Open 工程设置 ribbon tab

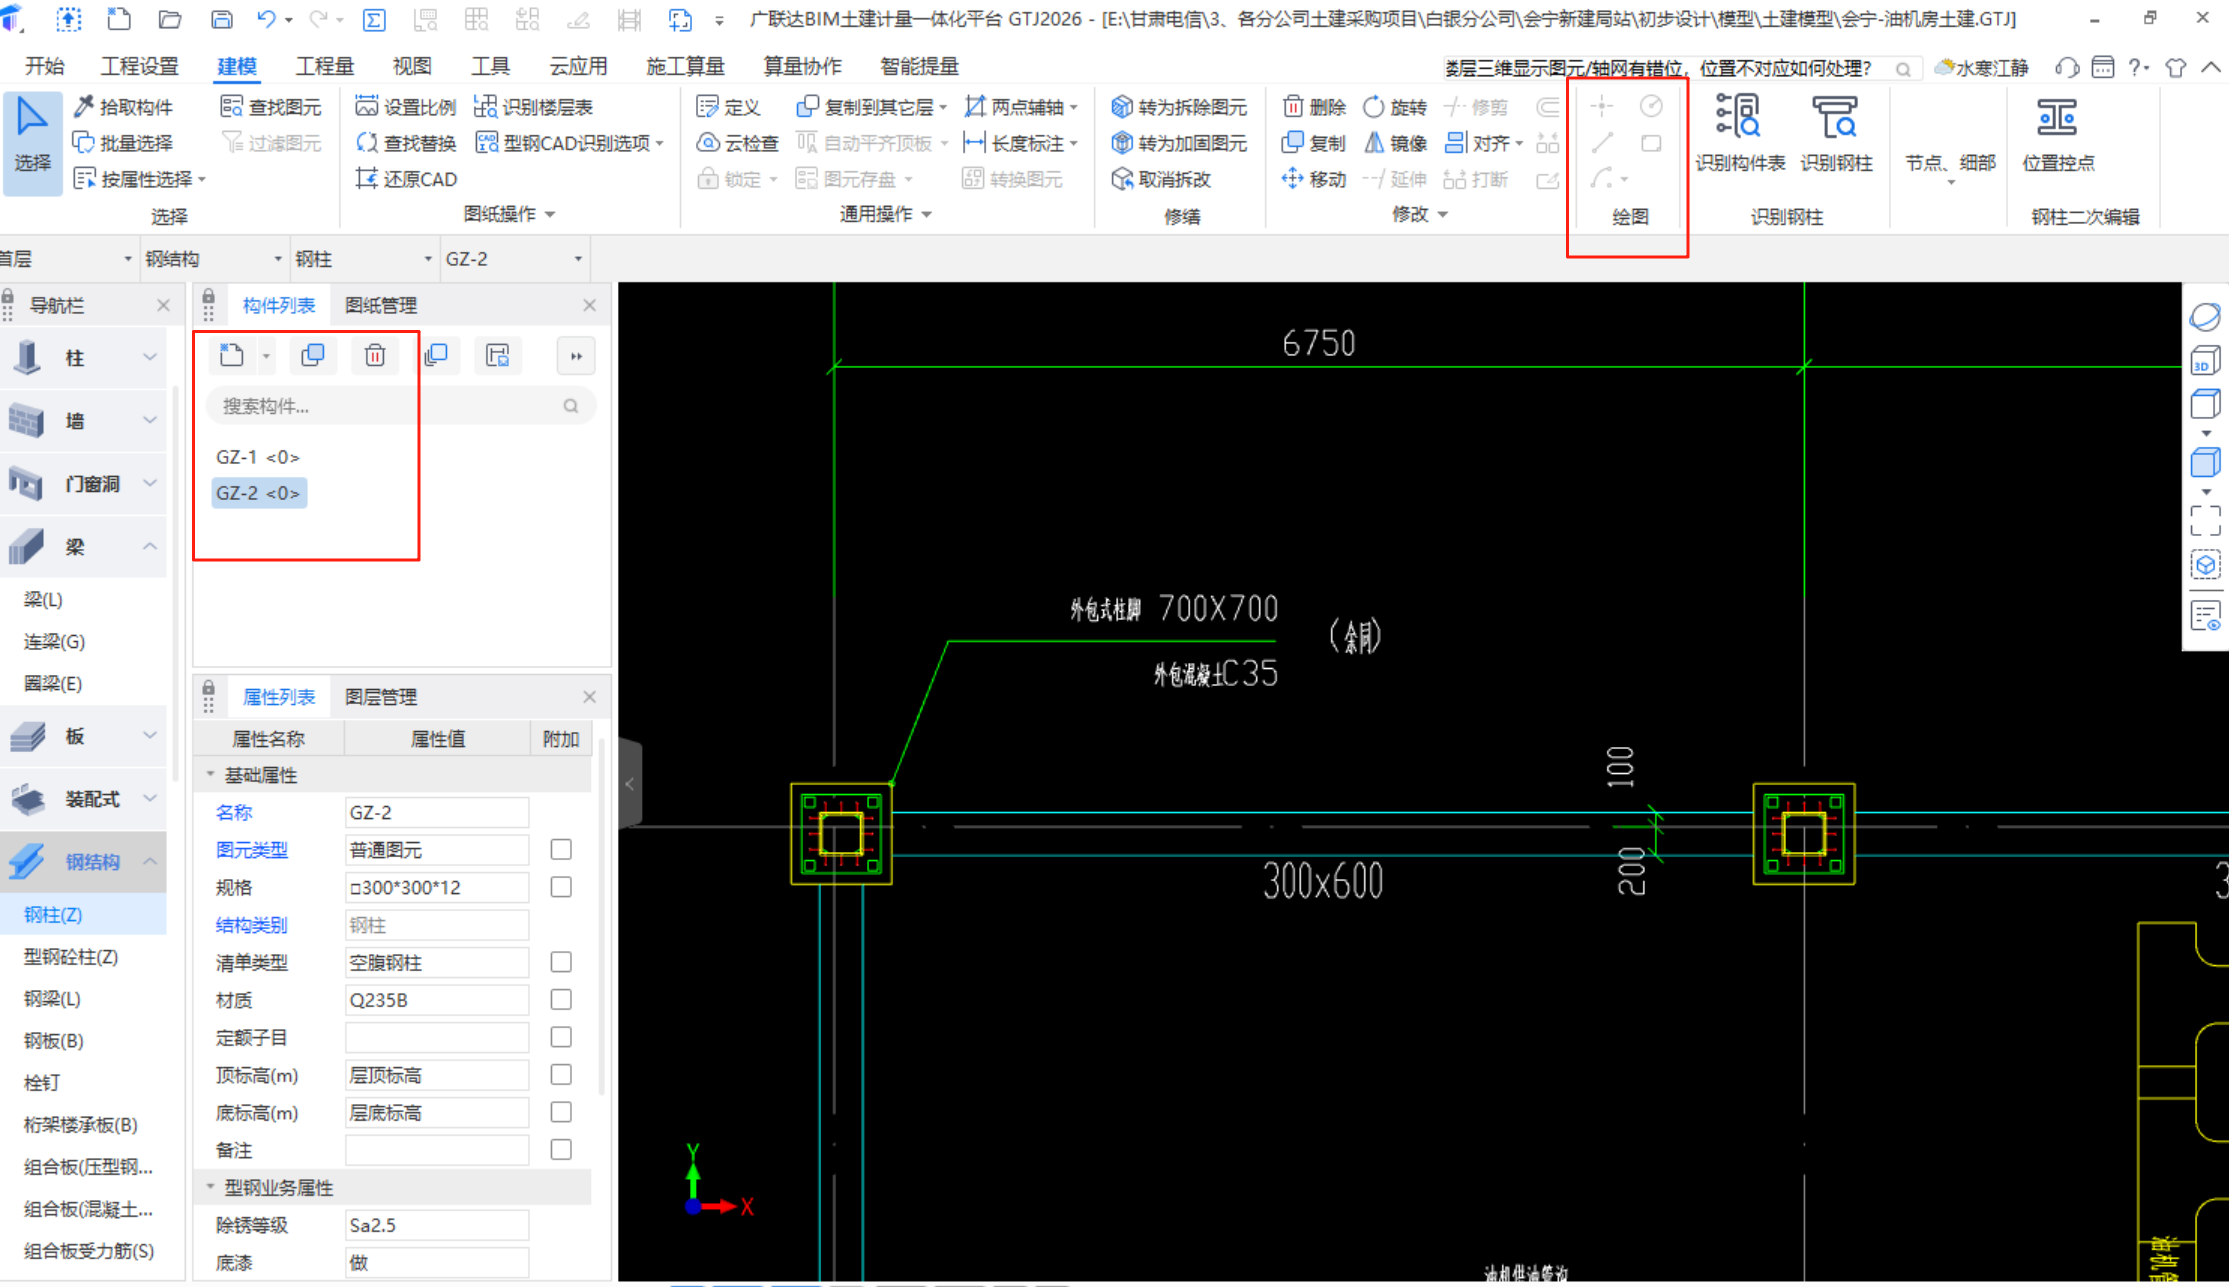pos(139,66)
